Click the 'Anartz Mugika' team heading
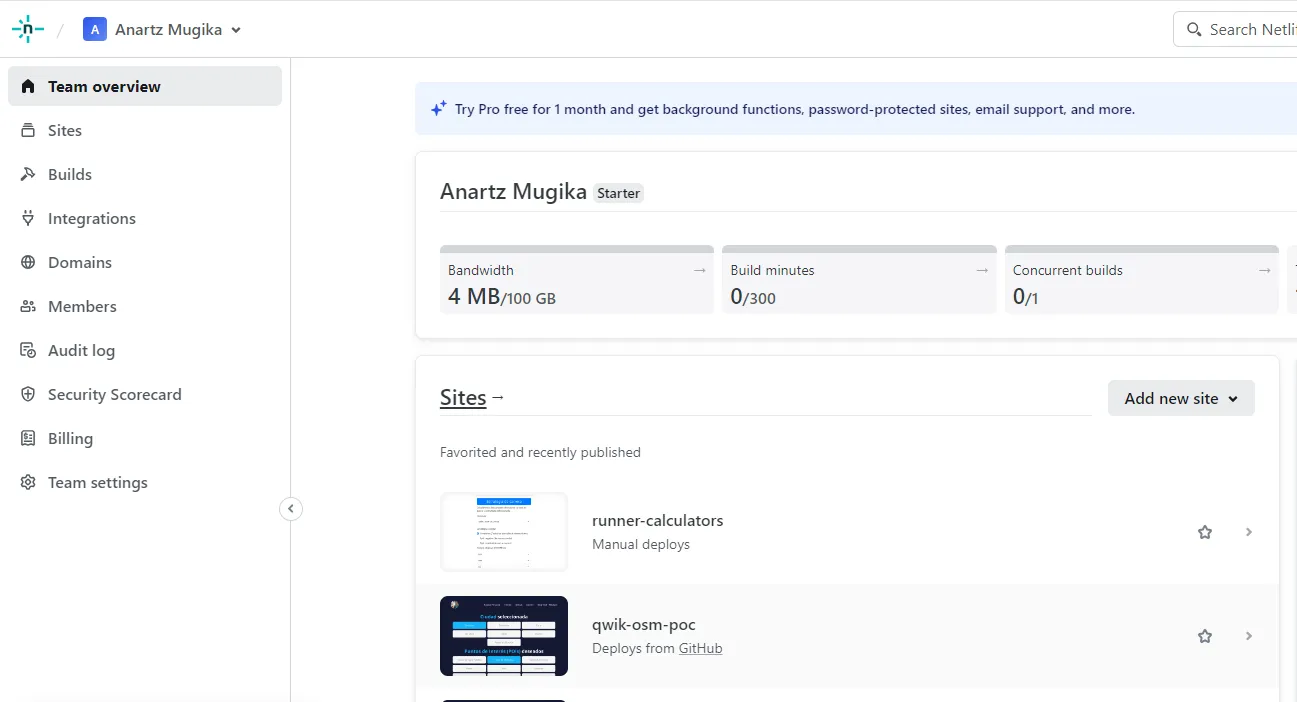Screen dimensions: 1297x702 (x=513, y=192)
